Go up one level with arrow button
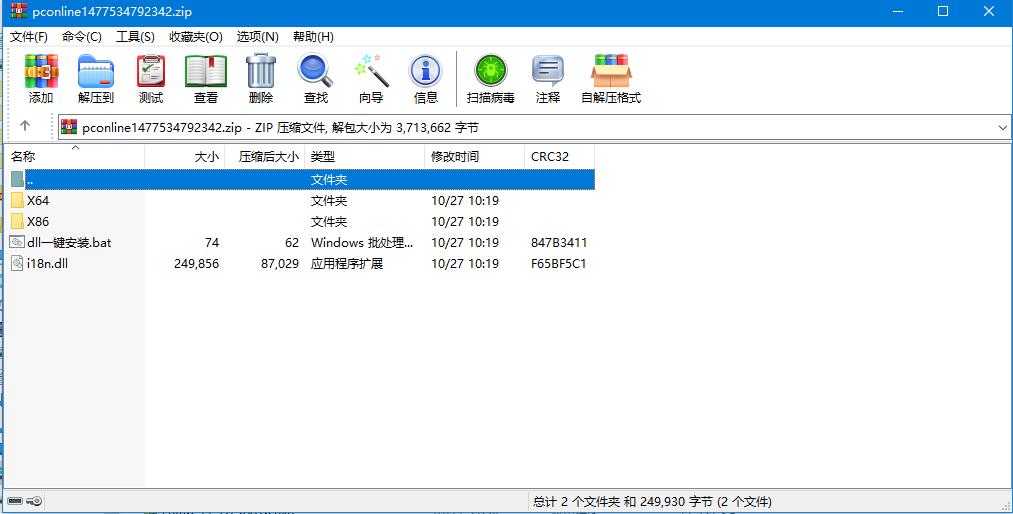Image resolution: width=1013 pixels, height=514 pixels. tap(25, 126)
